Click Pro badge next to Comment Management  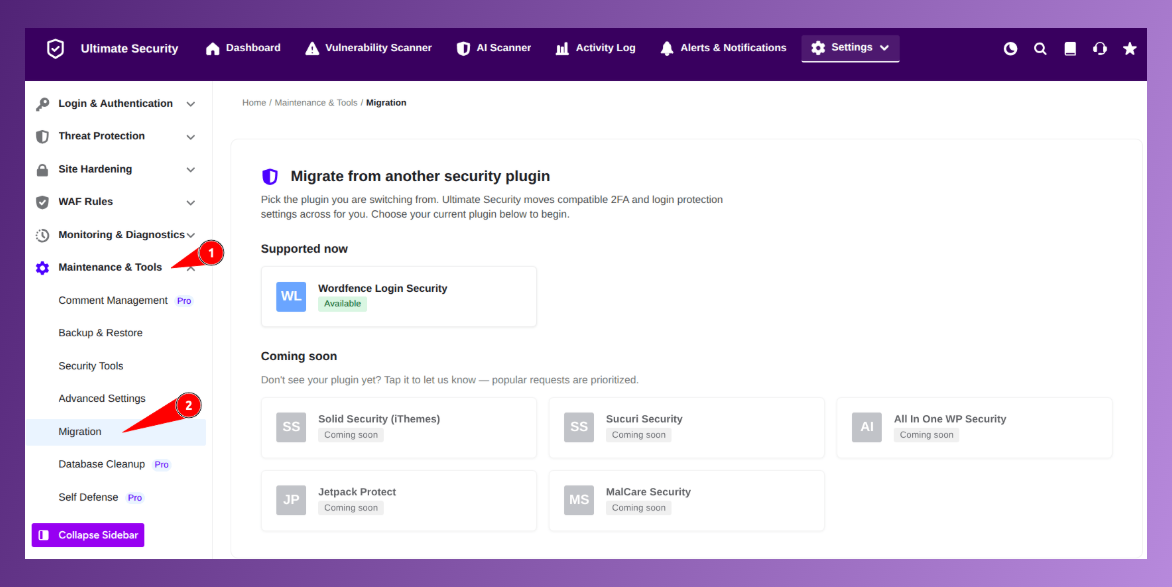tap(184, 301)
